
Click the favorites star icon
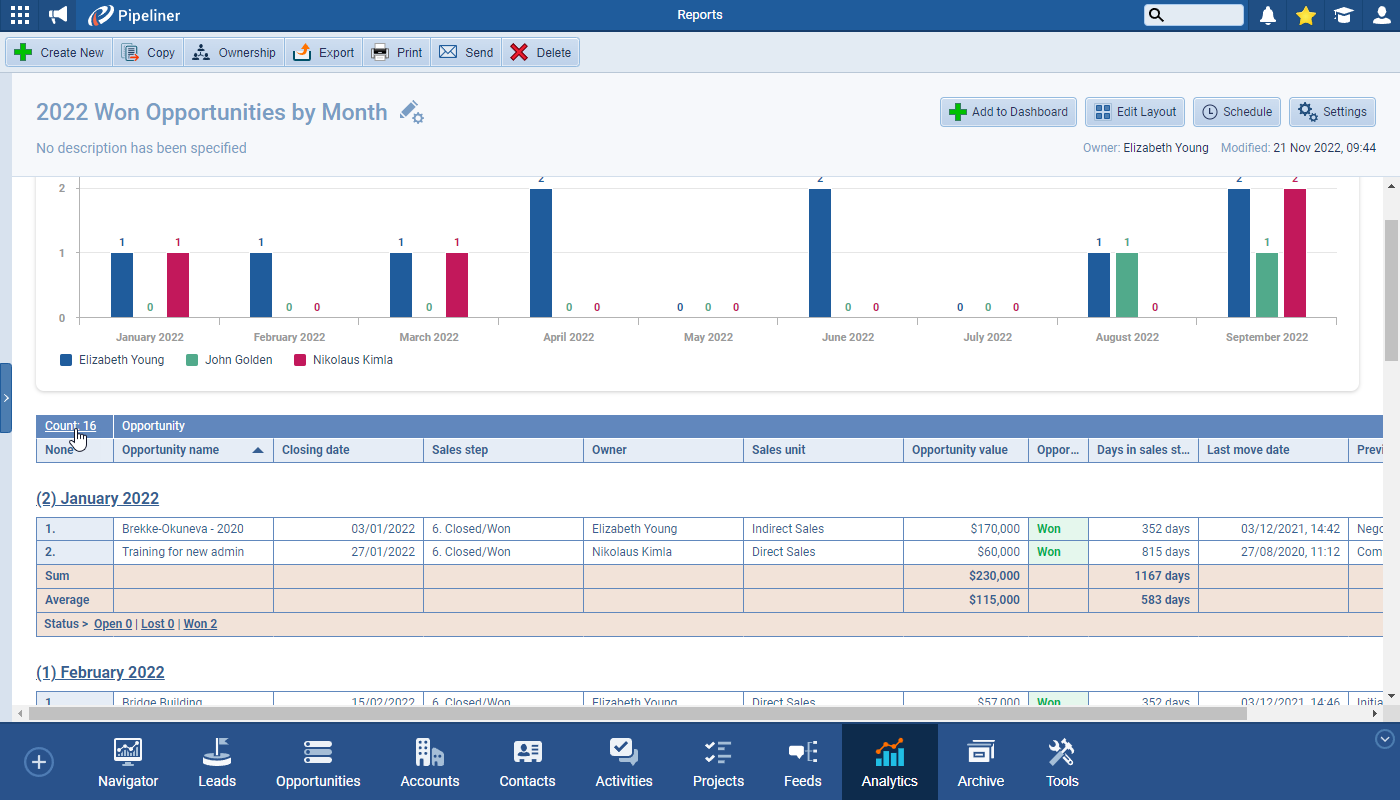click(x=1306, y=14)
